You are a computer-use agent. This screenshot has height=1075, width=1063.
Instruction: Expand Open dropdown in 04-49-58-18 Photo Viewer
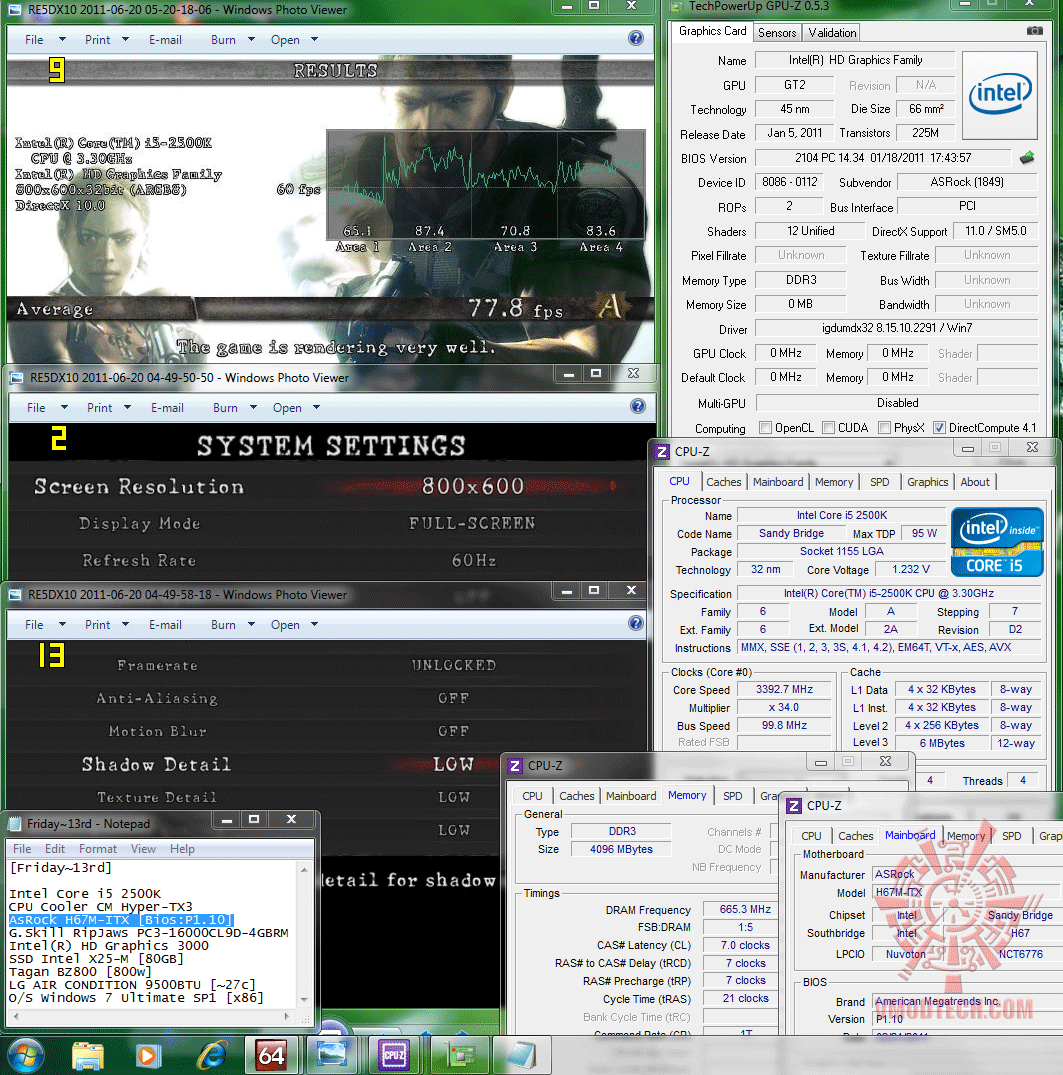315,624
